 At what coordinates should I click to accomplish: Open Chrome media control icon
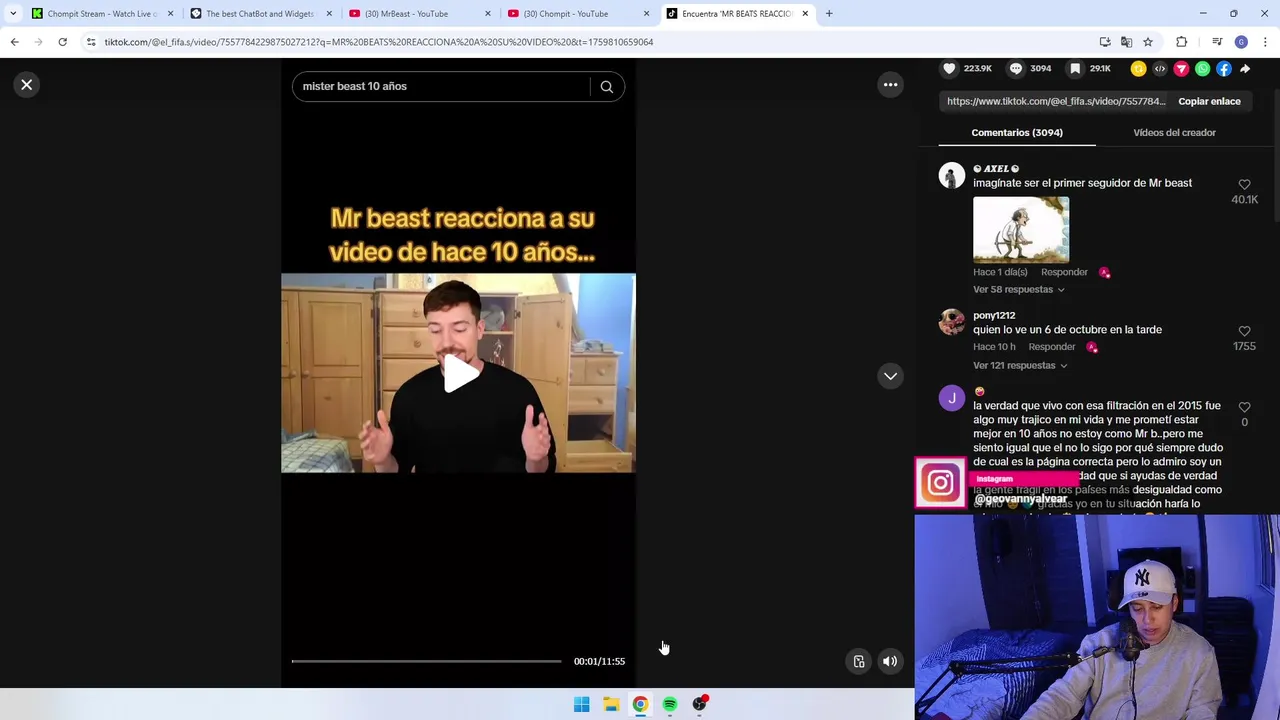(1217, 42)
